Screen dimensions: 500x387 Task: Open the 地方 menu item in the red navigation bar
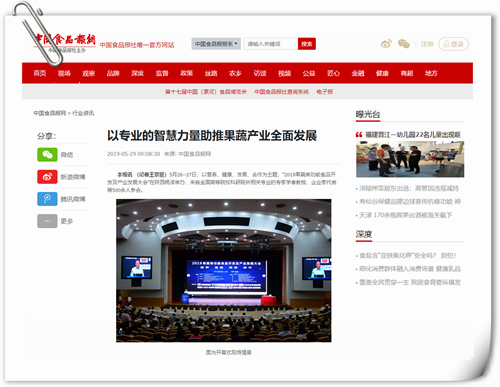pos(431,73)
